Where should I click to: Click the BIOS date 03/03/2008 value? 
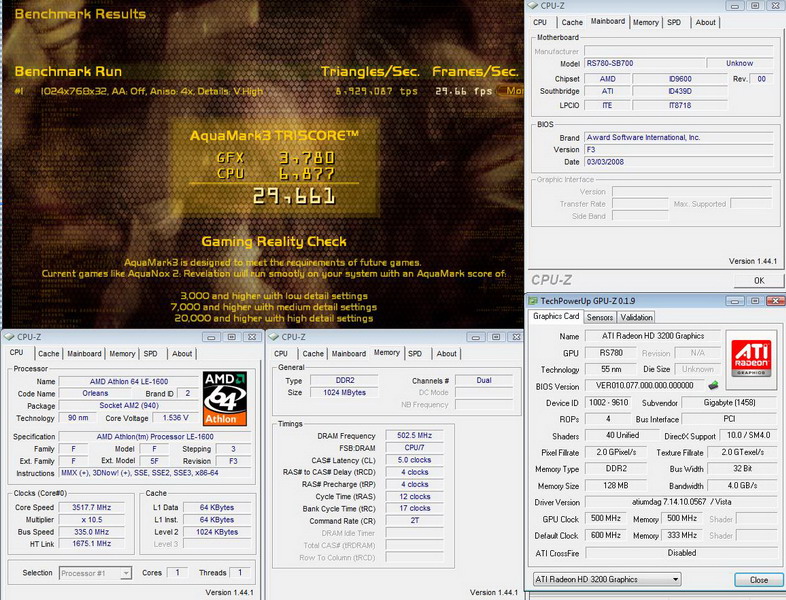pyautogui.click(x=606, y=162)
